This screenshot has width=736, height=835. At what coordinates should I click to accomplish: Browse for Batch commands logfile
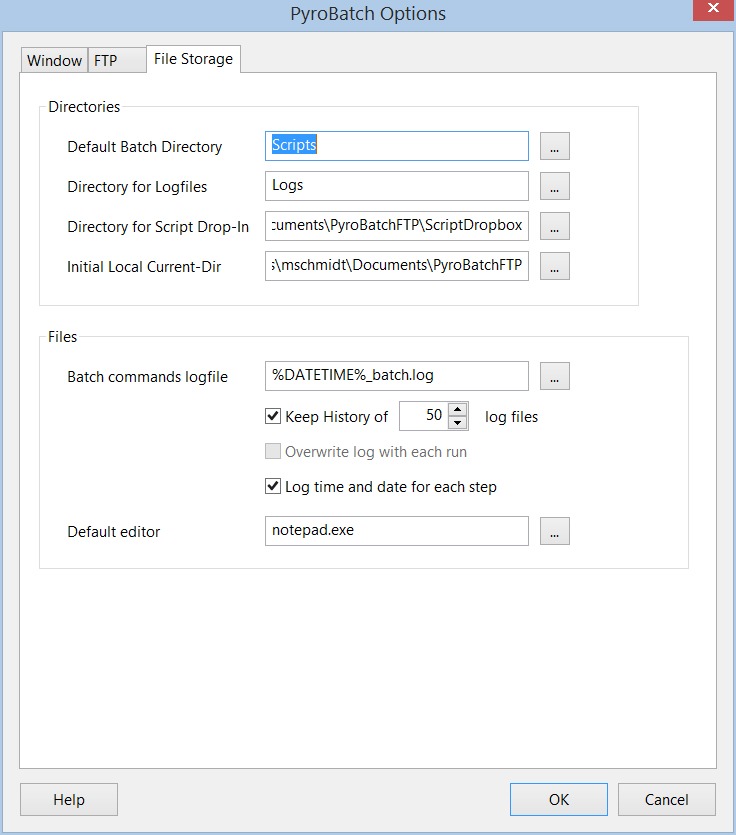click(x=554, y=376)
